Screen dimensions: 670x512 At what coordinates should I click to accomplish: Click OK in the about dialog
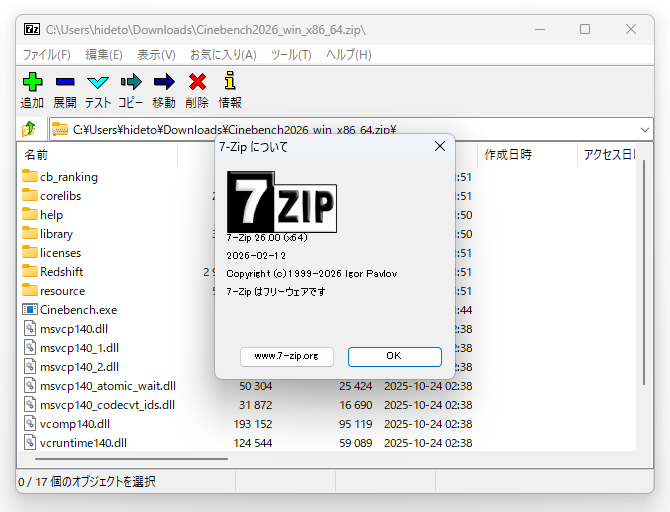tap(394, 356)
